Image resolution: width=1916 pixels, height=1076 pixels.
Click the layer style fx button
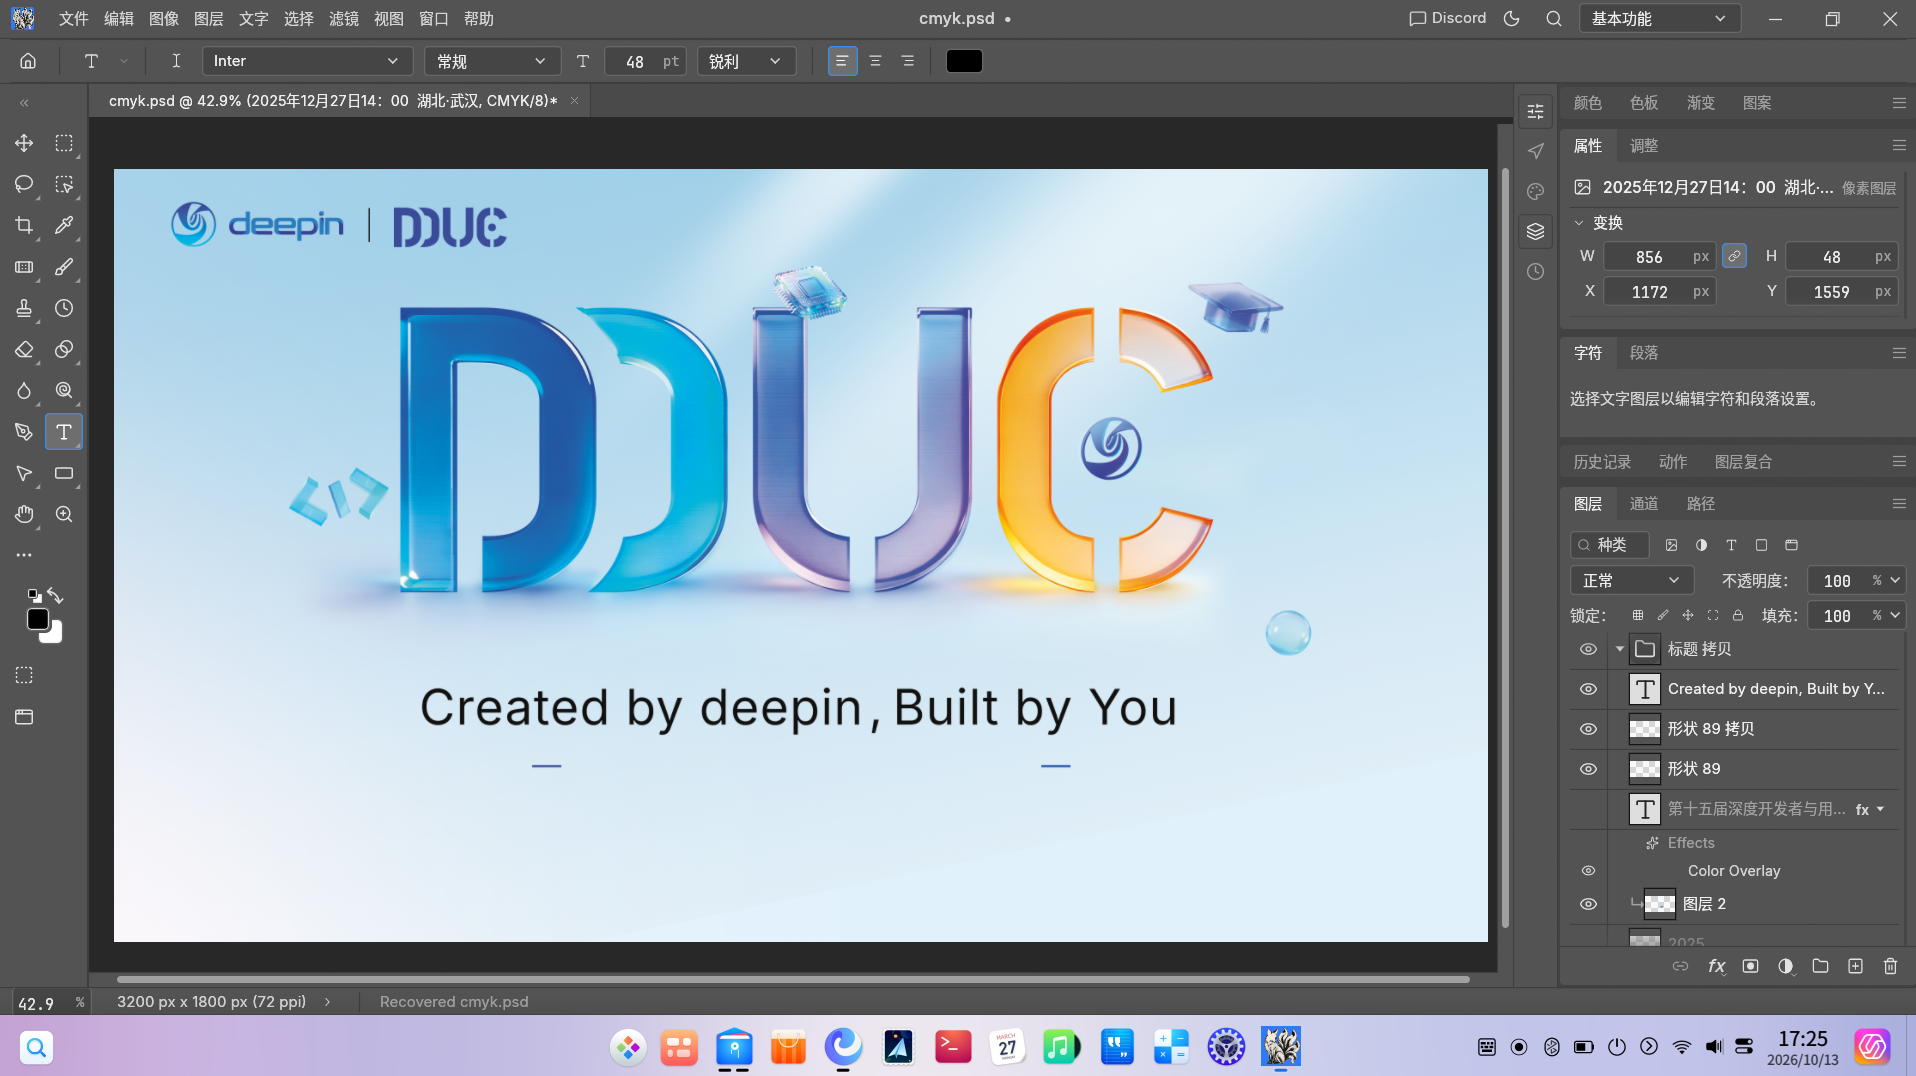point(1716,966)
